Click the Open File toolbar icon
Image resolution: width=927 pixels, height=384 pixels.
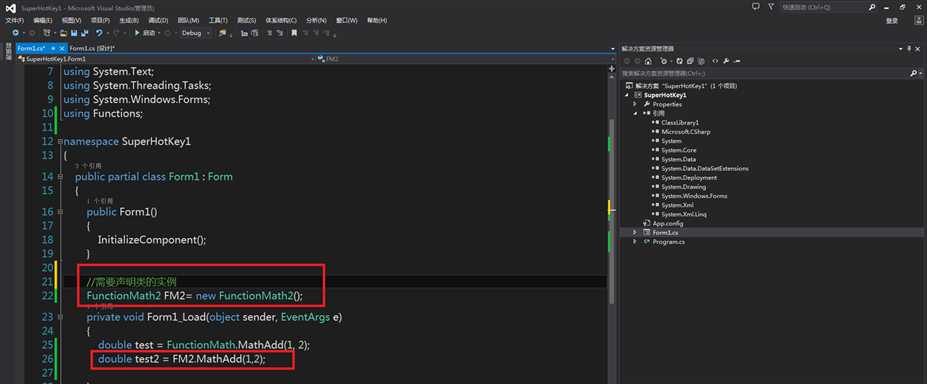click(x=63, y=33)
